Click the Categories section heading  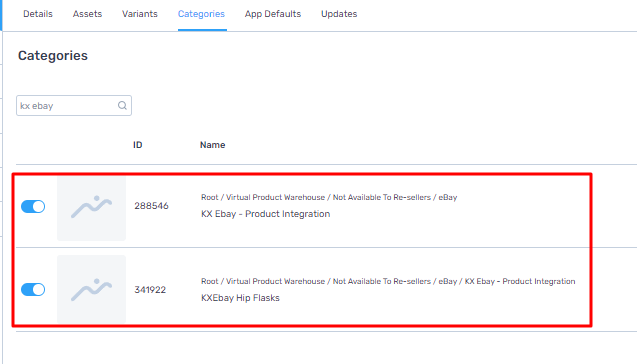[53, 56]
